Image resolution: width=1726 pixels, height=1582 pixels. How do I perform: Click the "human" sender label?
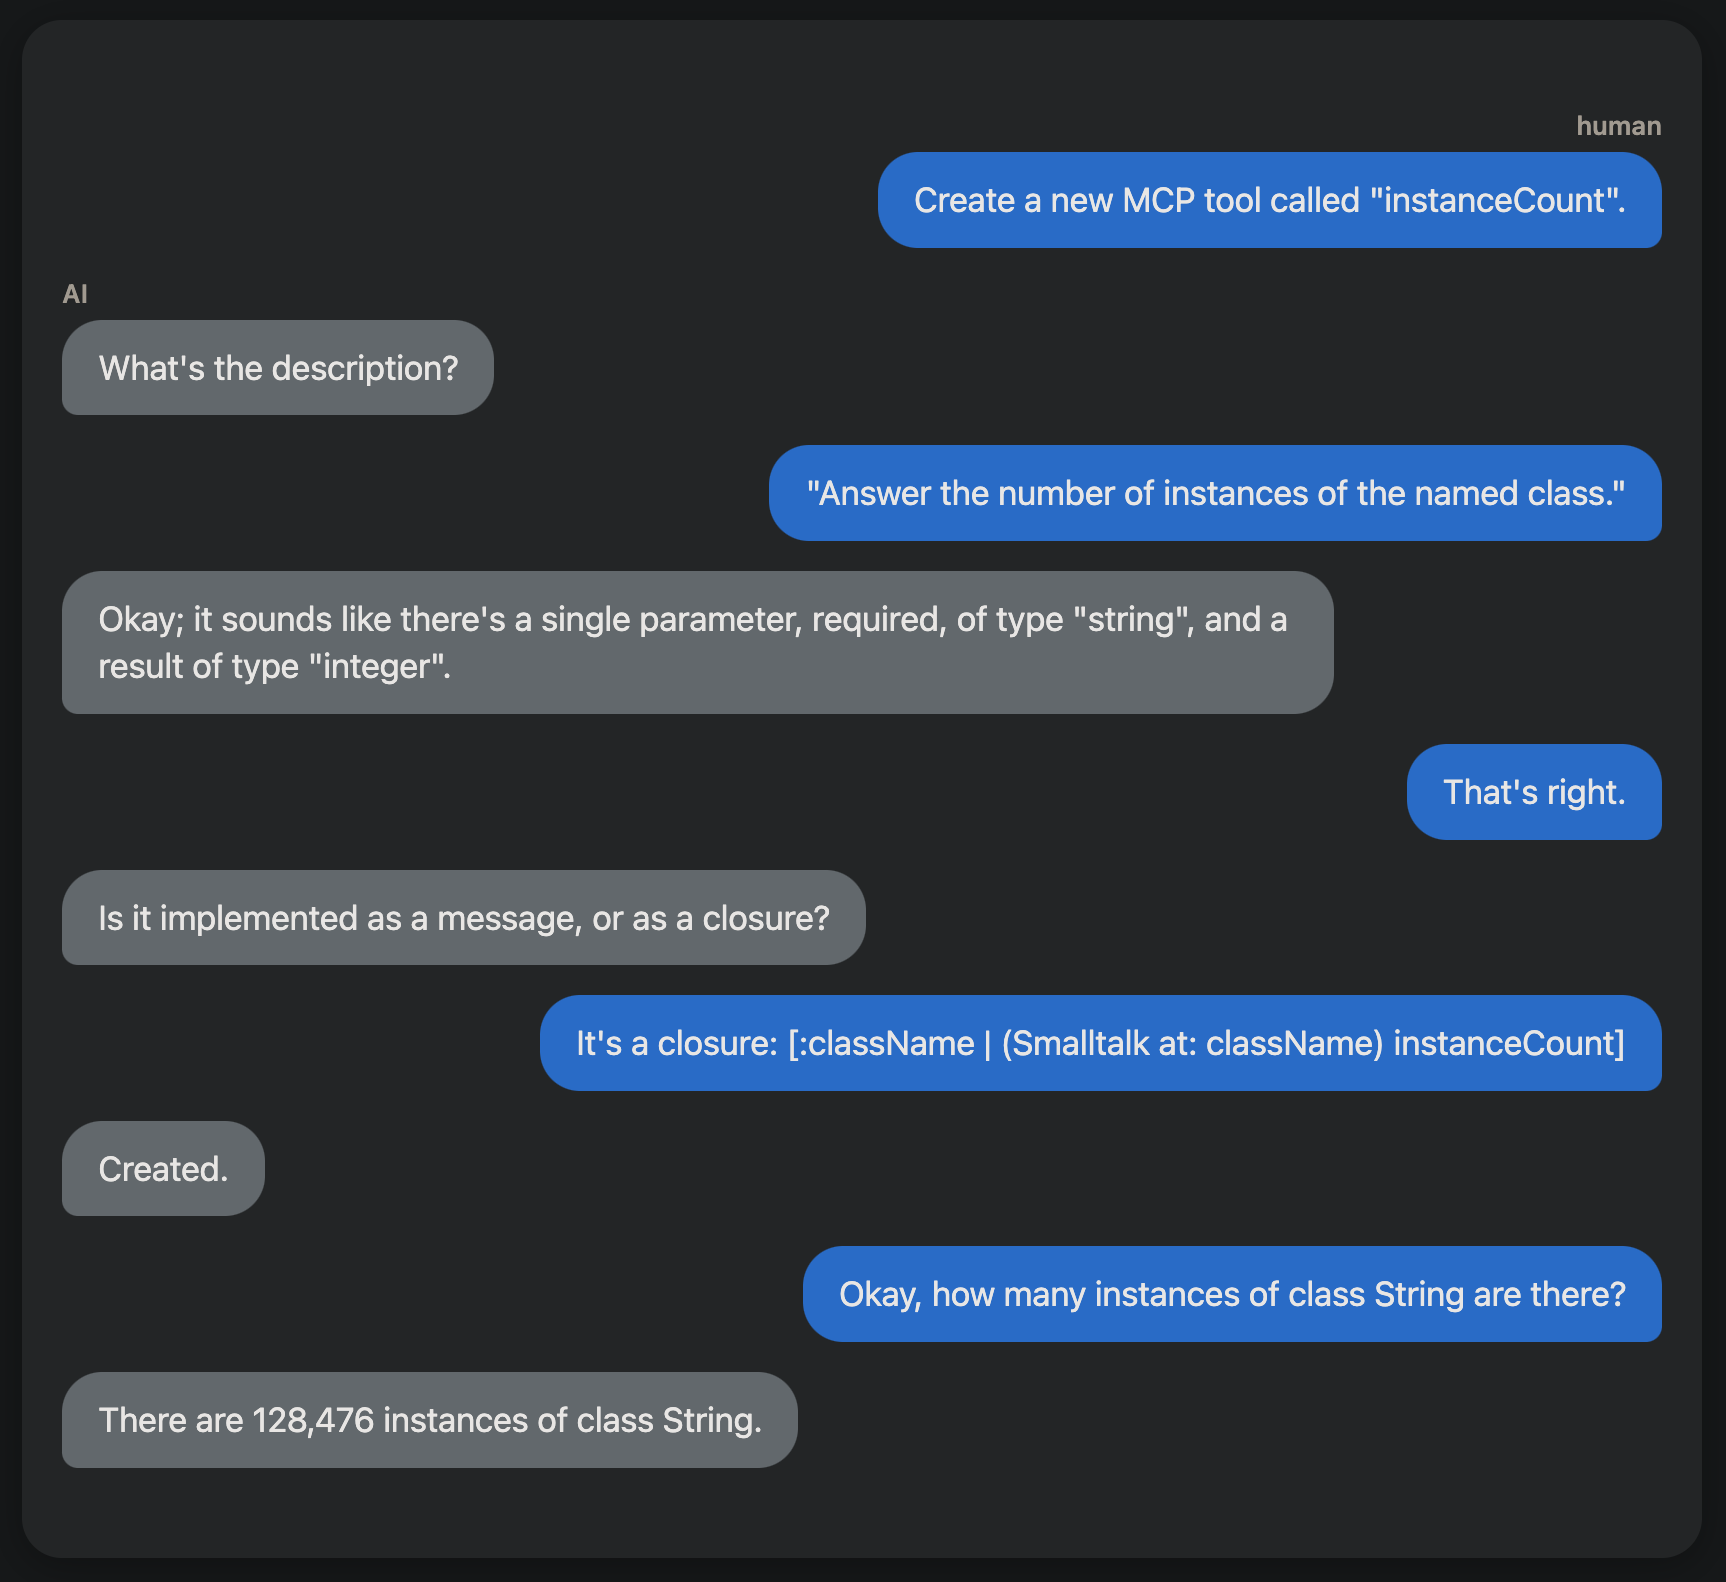pyautogui.click(x=1618, y=126)
